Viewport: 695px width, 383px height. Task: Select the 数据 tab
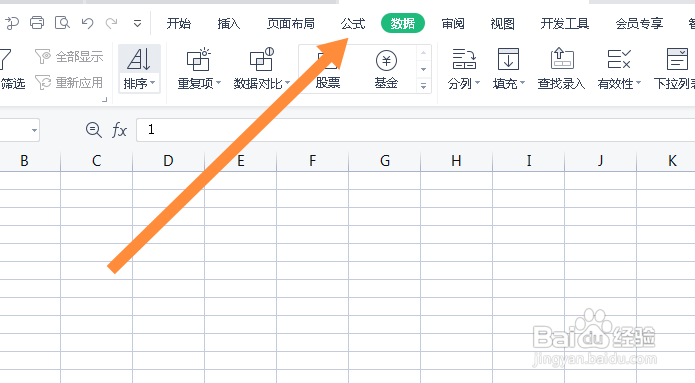click(x=403, y=23)
